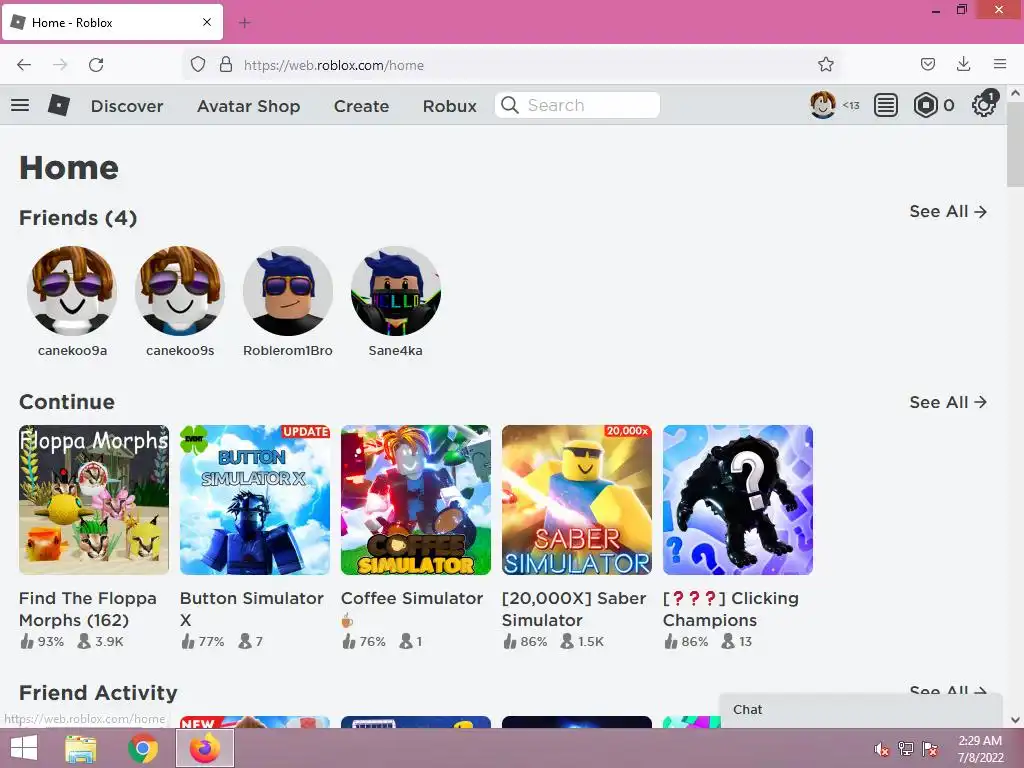Open a new browser tab
Viewport: 1024px width, 768px height.
[x=245, y=23]
